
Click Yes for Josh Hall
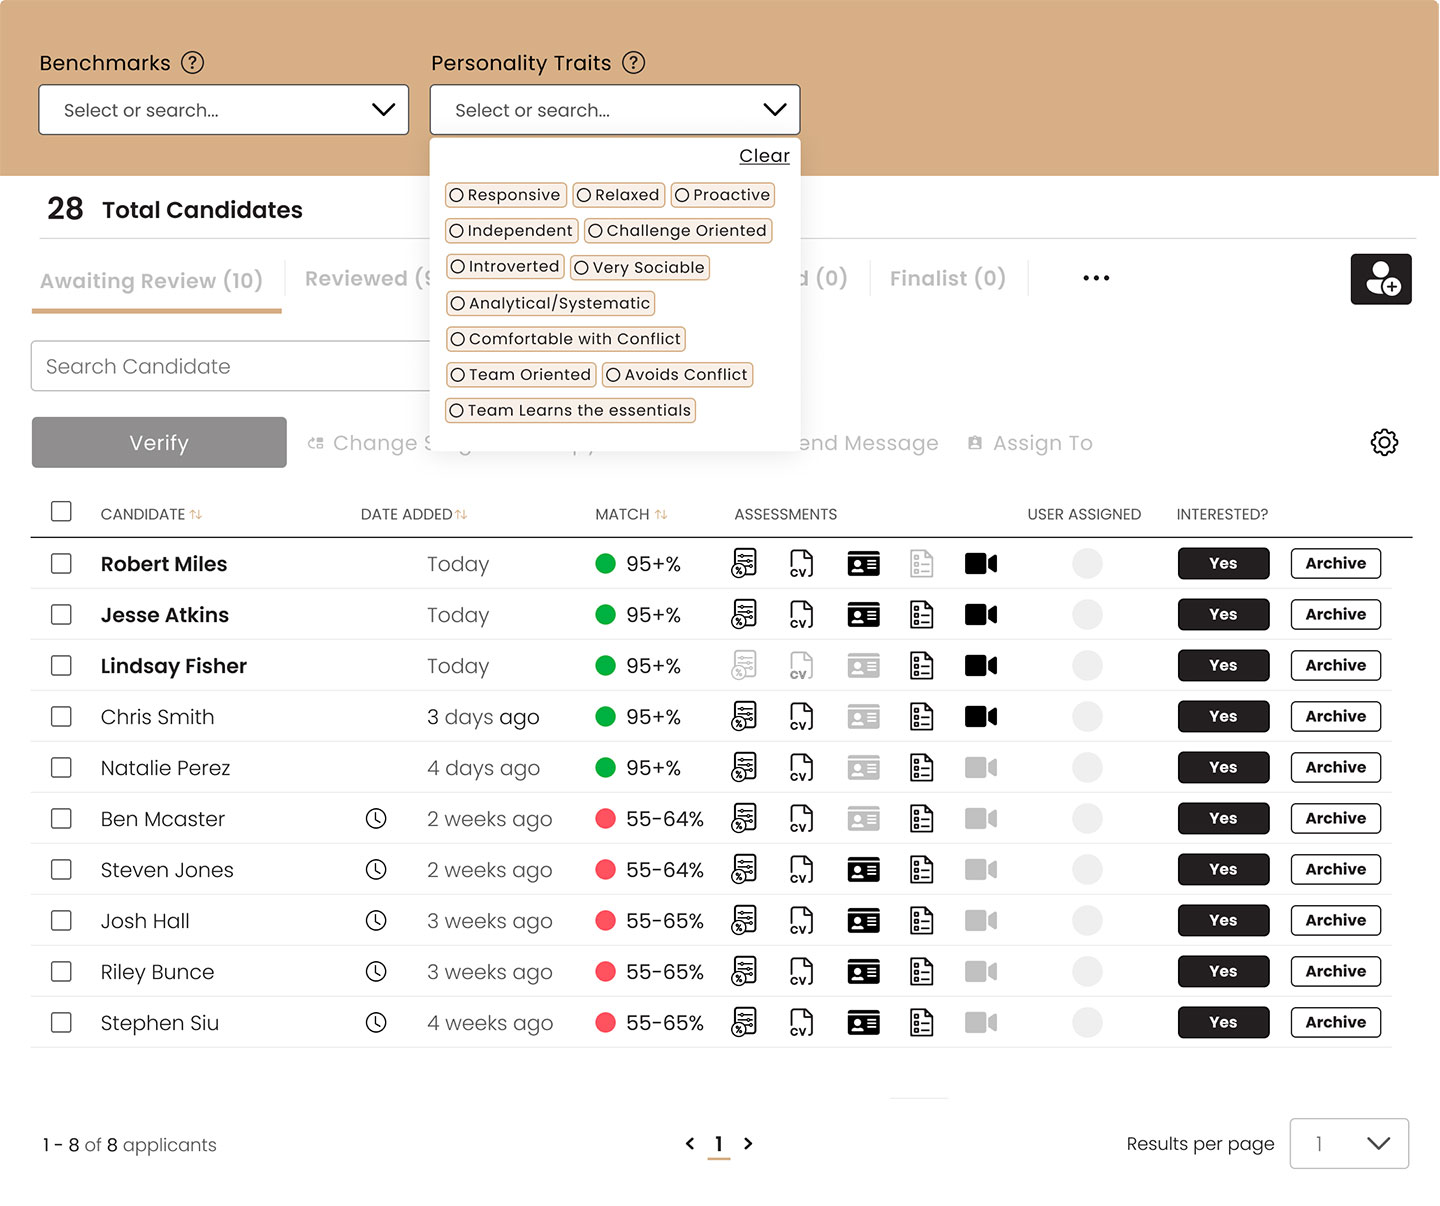click(1223, 920)
